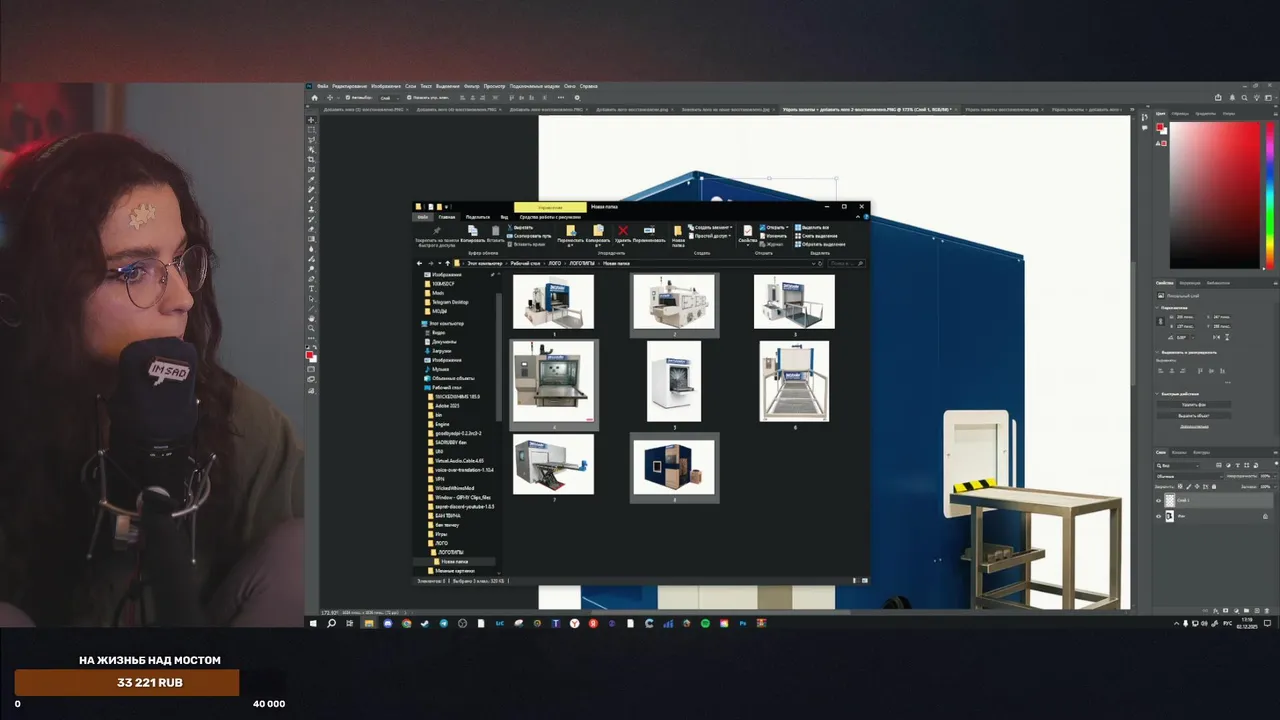The height and width of the screenshot is (720, 1280).
Task: Click Explorer Up one level arrow
Action: click(x=448, y=264)
